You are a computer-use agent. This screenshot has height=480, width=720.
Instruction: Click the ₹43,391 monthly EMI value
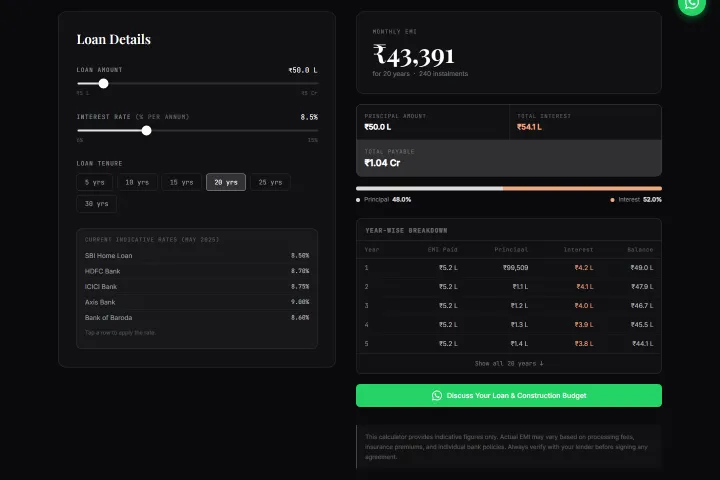point(414,55)
